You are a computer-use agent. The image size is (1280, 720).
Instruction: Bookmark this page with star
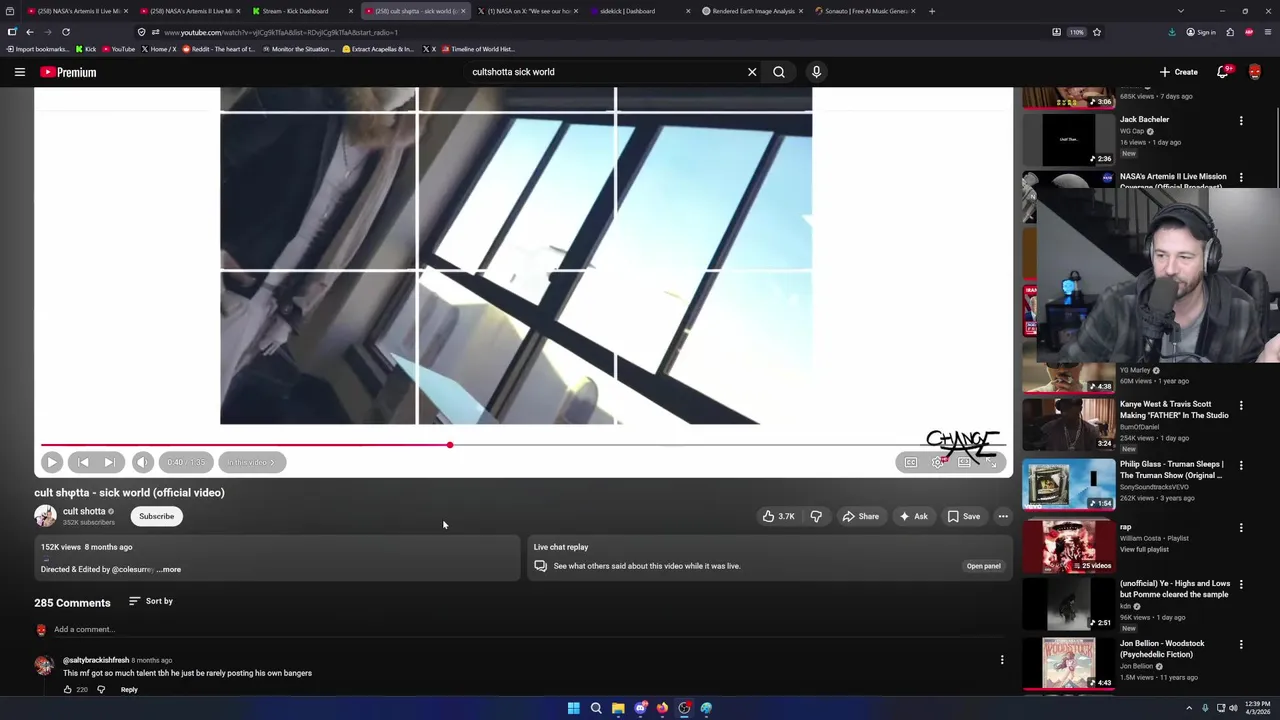click(1097, 32)
